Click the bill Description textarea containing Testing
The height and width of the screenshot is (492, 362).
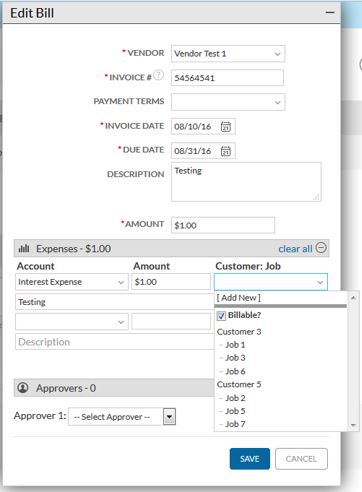click(x=246, y=182)
